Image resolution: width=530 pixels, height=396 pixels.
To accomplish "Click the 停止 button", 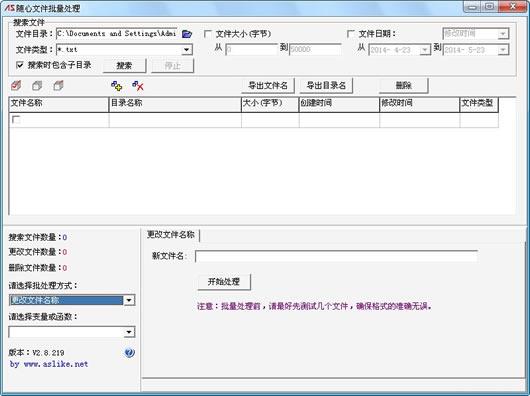I will tap(172, 66).
